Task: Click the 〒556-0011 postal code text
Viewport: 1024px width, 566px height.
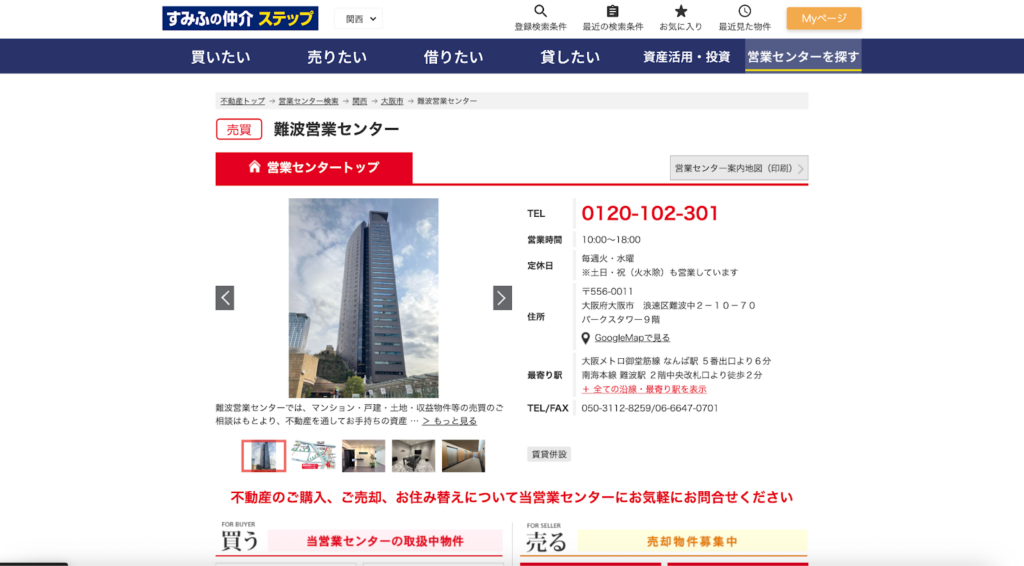Action: click(x=607, y=291)
